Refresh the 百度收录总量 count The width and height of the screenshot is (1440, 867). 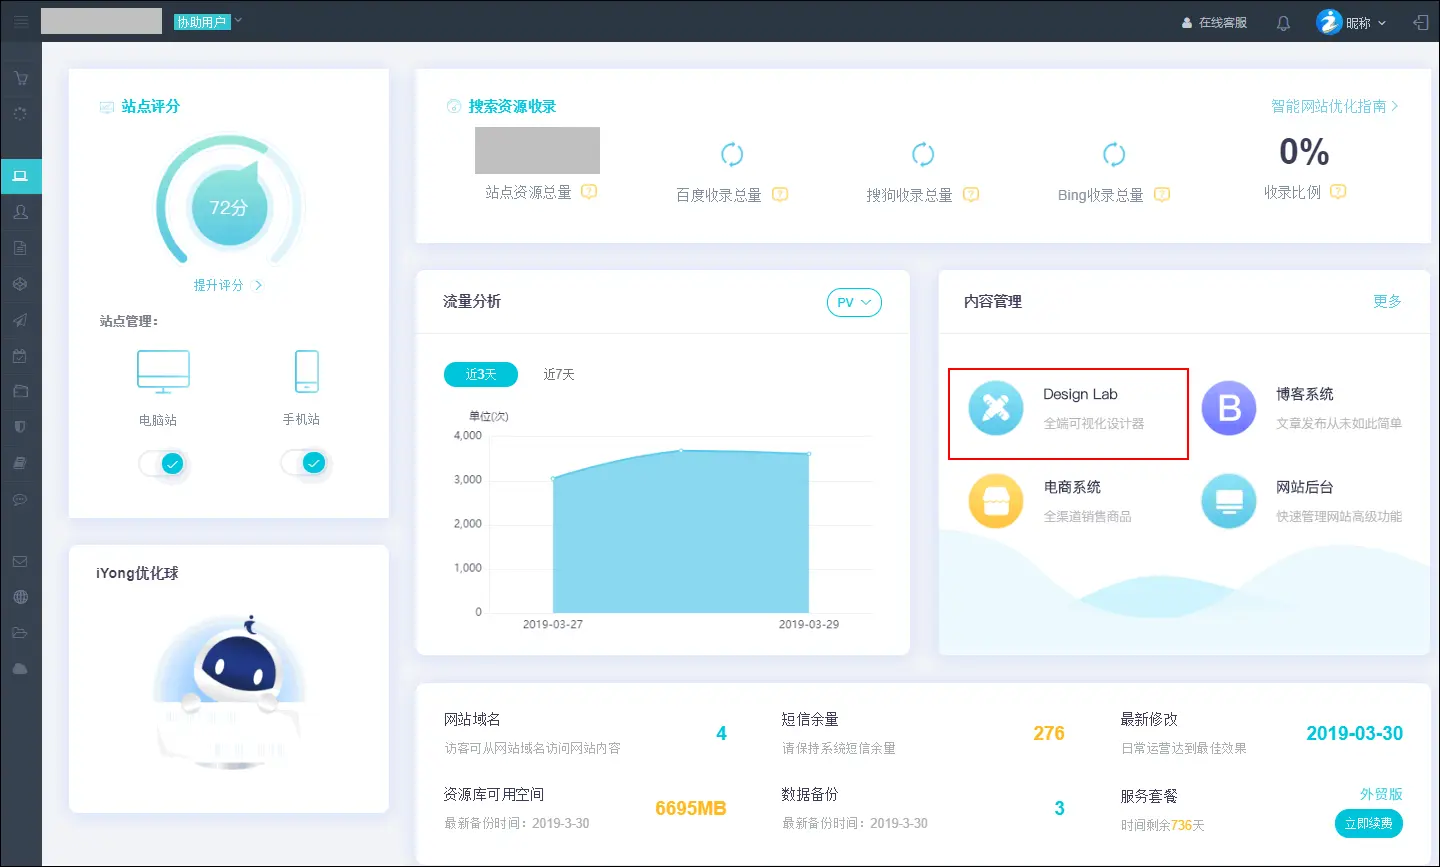(x=732, y=155)
